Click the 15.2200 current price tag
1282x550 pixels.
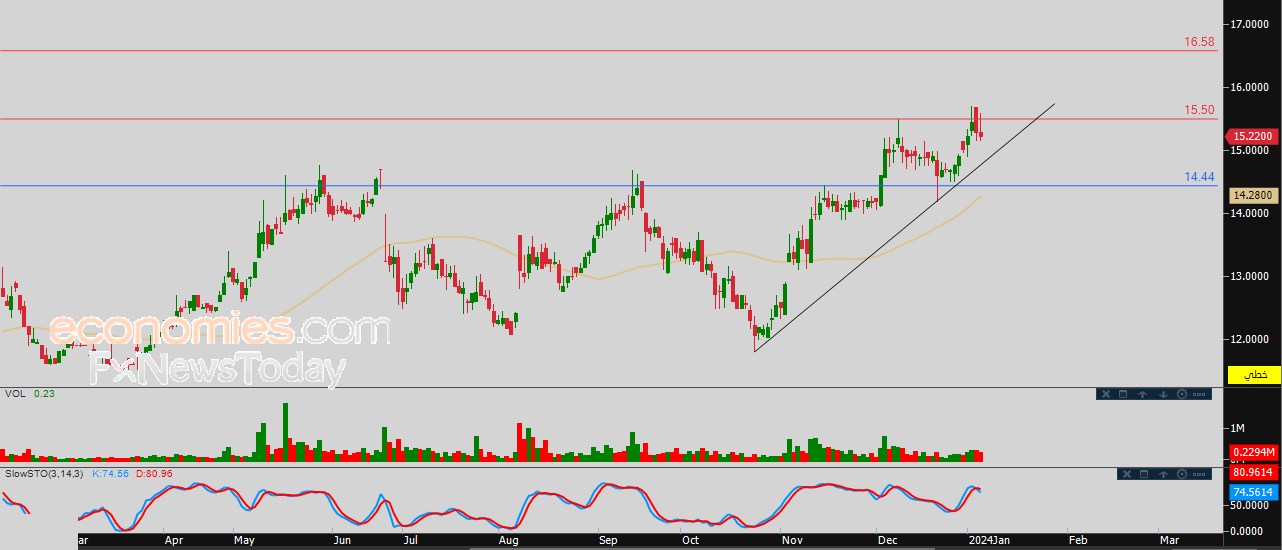click(1252, 136)
